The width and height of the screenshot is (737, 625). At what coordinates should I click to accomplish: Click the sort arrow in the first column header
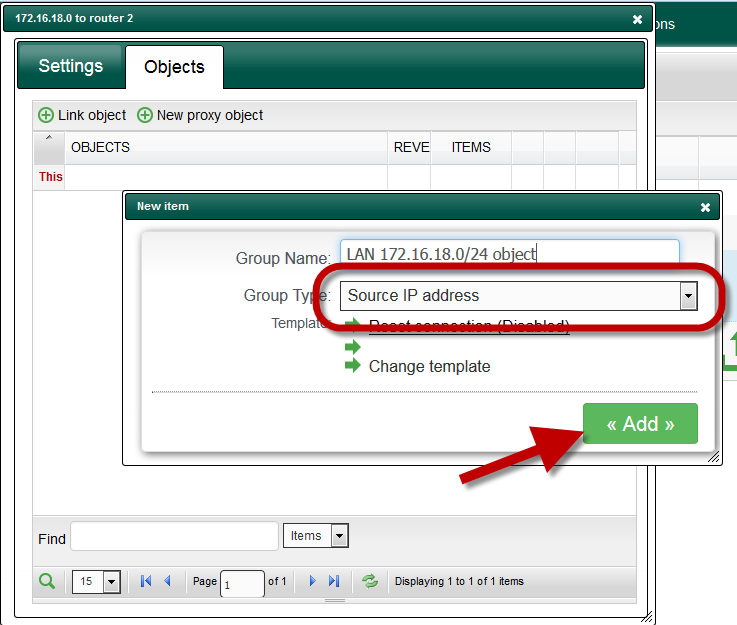point(49,138)
